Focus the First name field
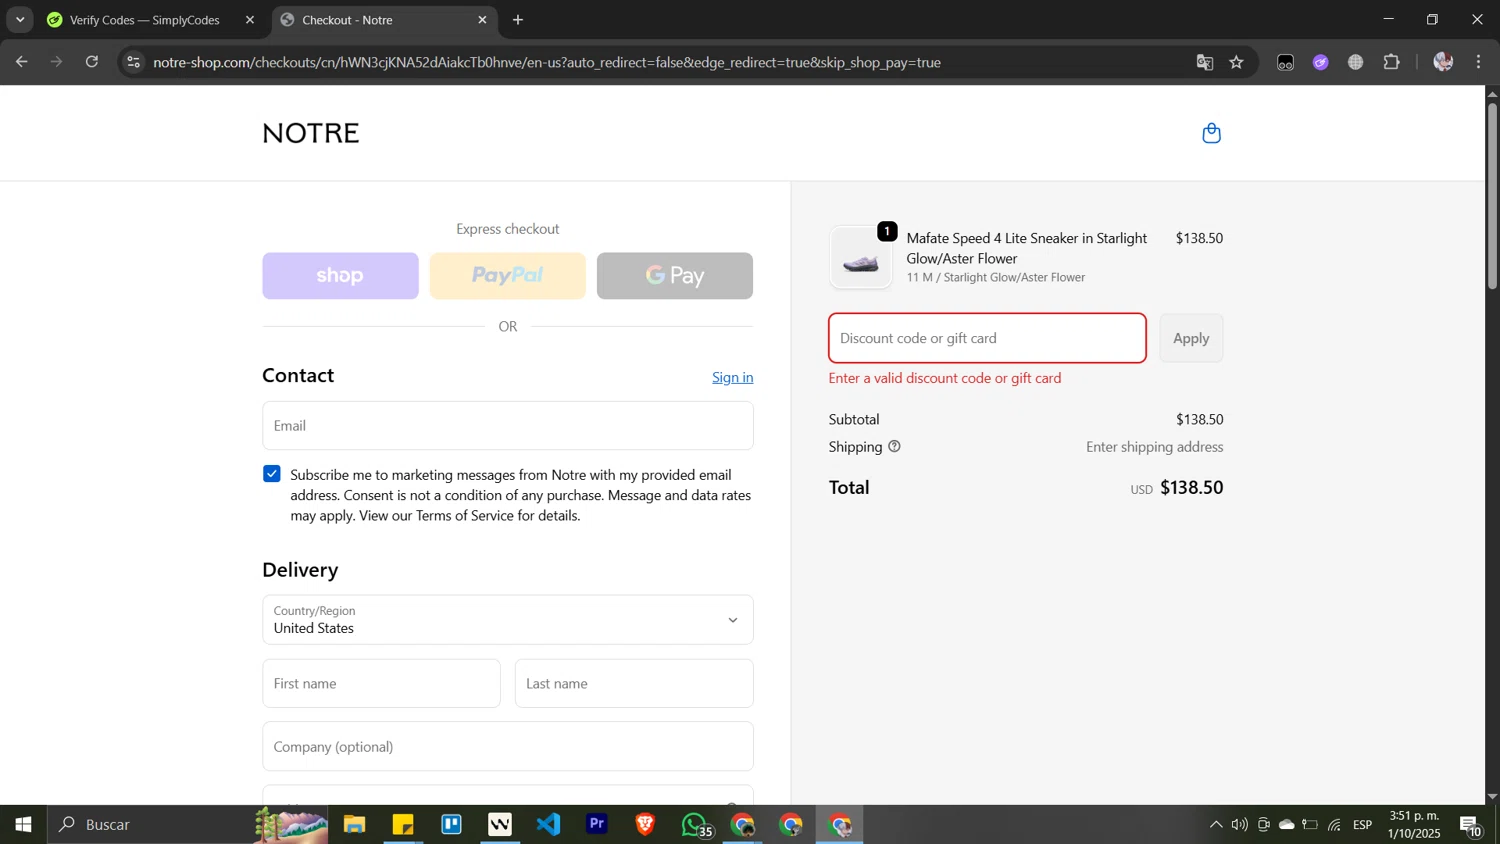The width and height of the screenshot is (1500, 844). point(381,684)
